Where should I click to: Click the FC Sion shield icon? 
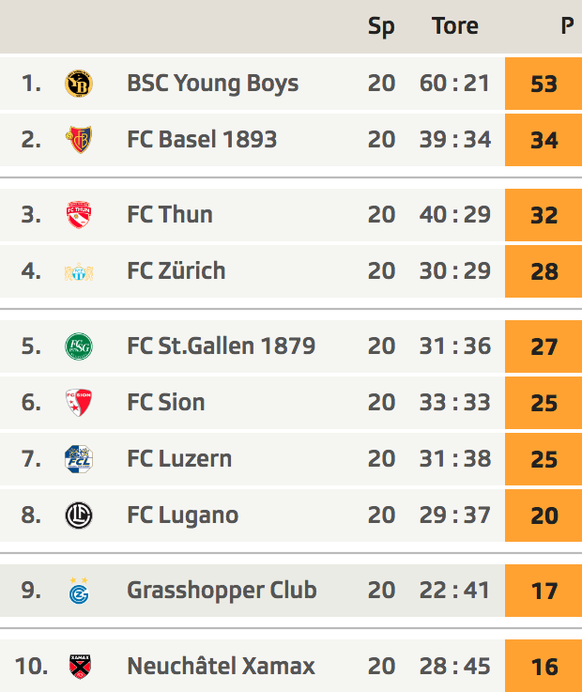pyautogui.click(x=79, y=402)
